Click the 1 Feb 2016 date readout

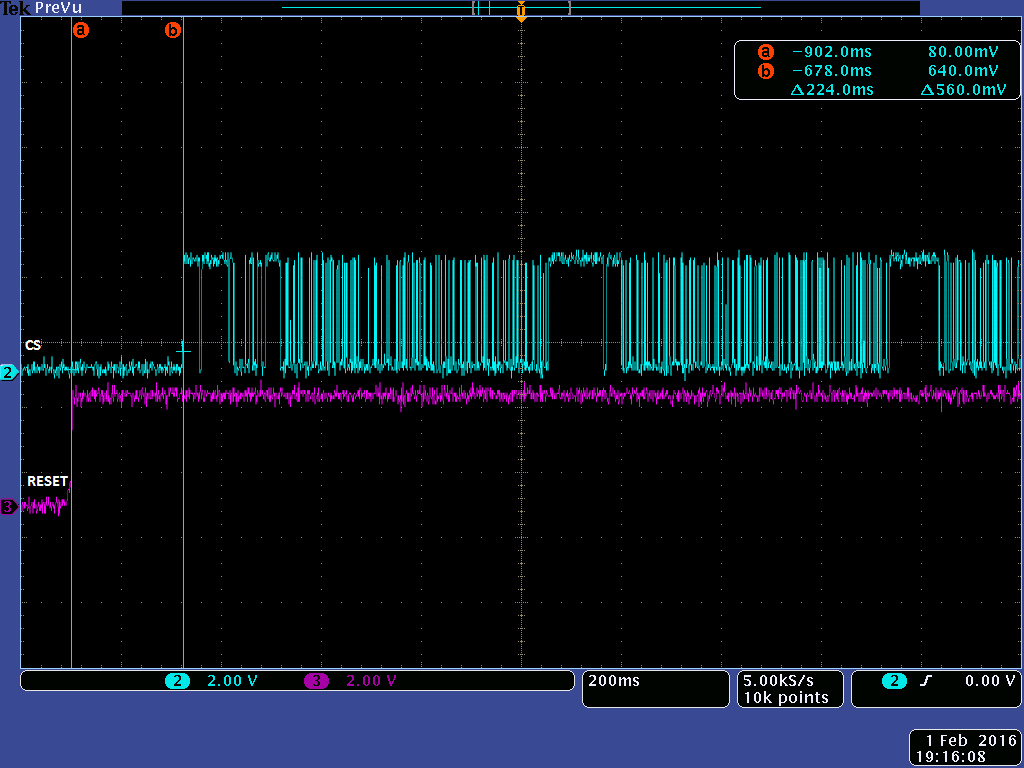972,740
